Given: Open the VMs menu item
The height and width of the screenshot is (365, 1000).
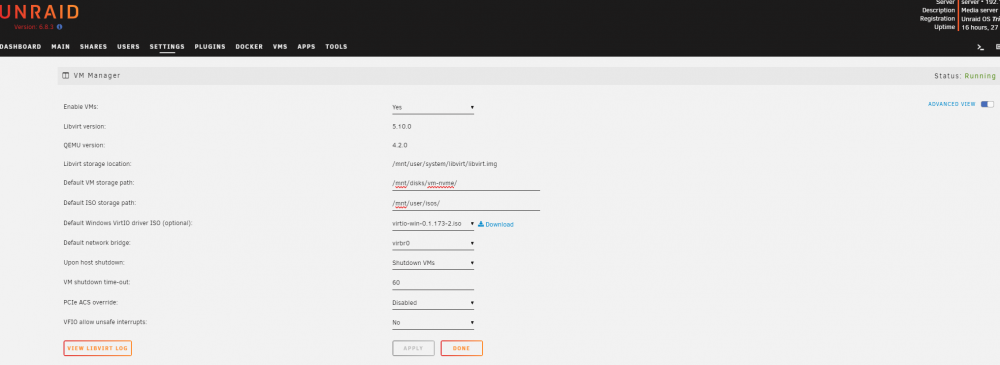Looking at the screenshot, I should tap(280, 47).
